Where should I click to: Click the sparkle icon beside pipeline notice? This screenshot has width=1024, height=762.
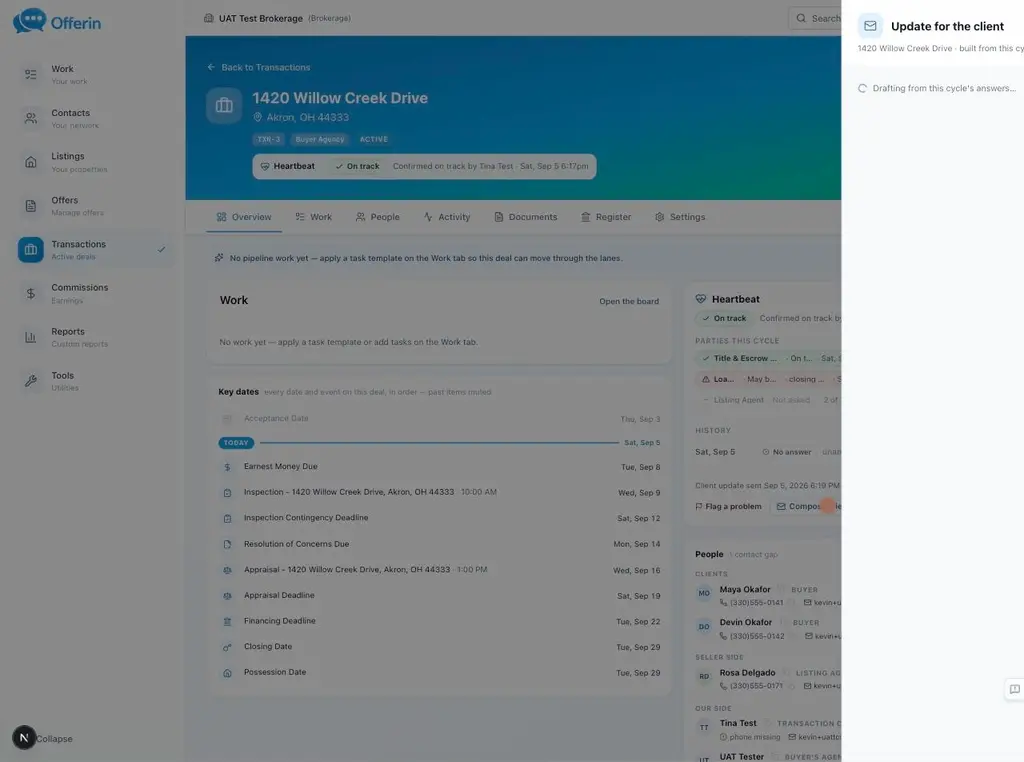point(219,258)
